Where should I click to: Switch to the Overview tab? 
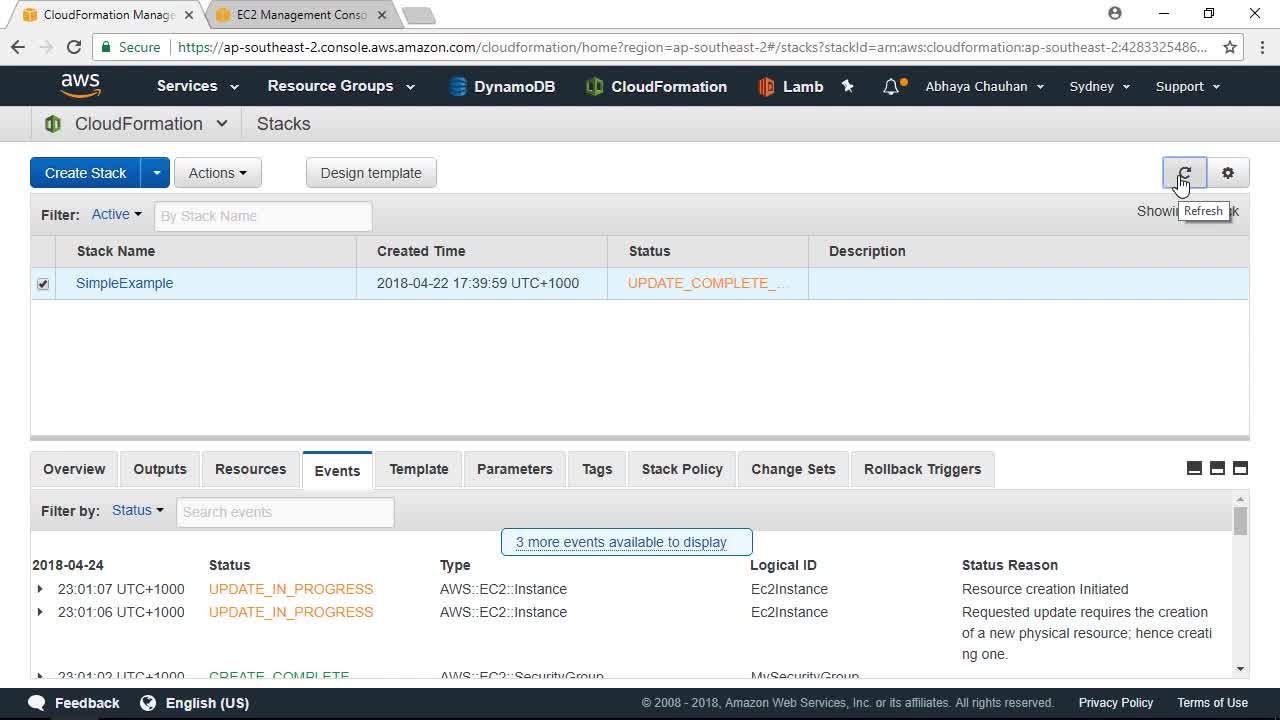click(74, 469)
